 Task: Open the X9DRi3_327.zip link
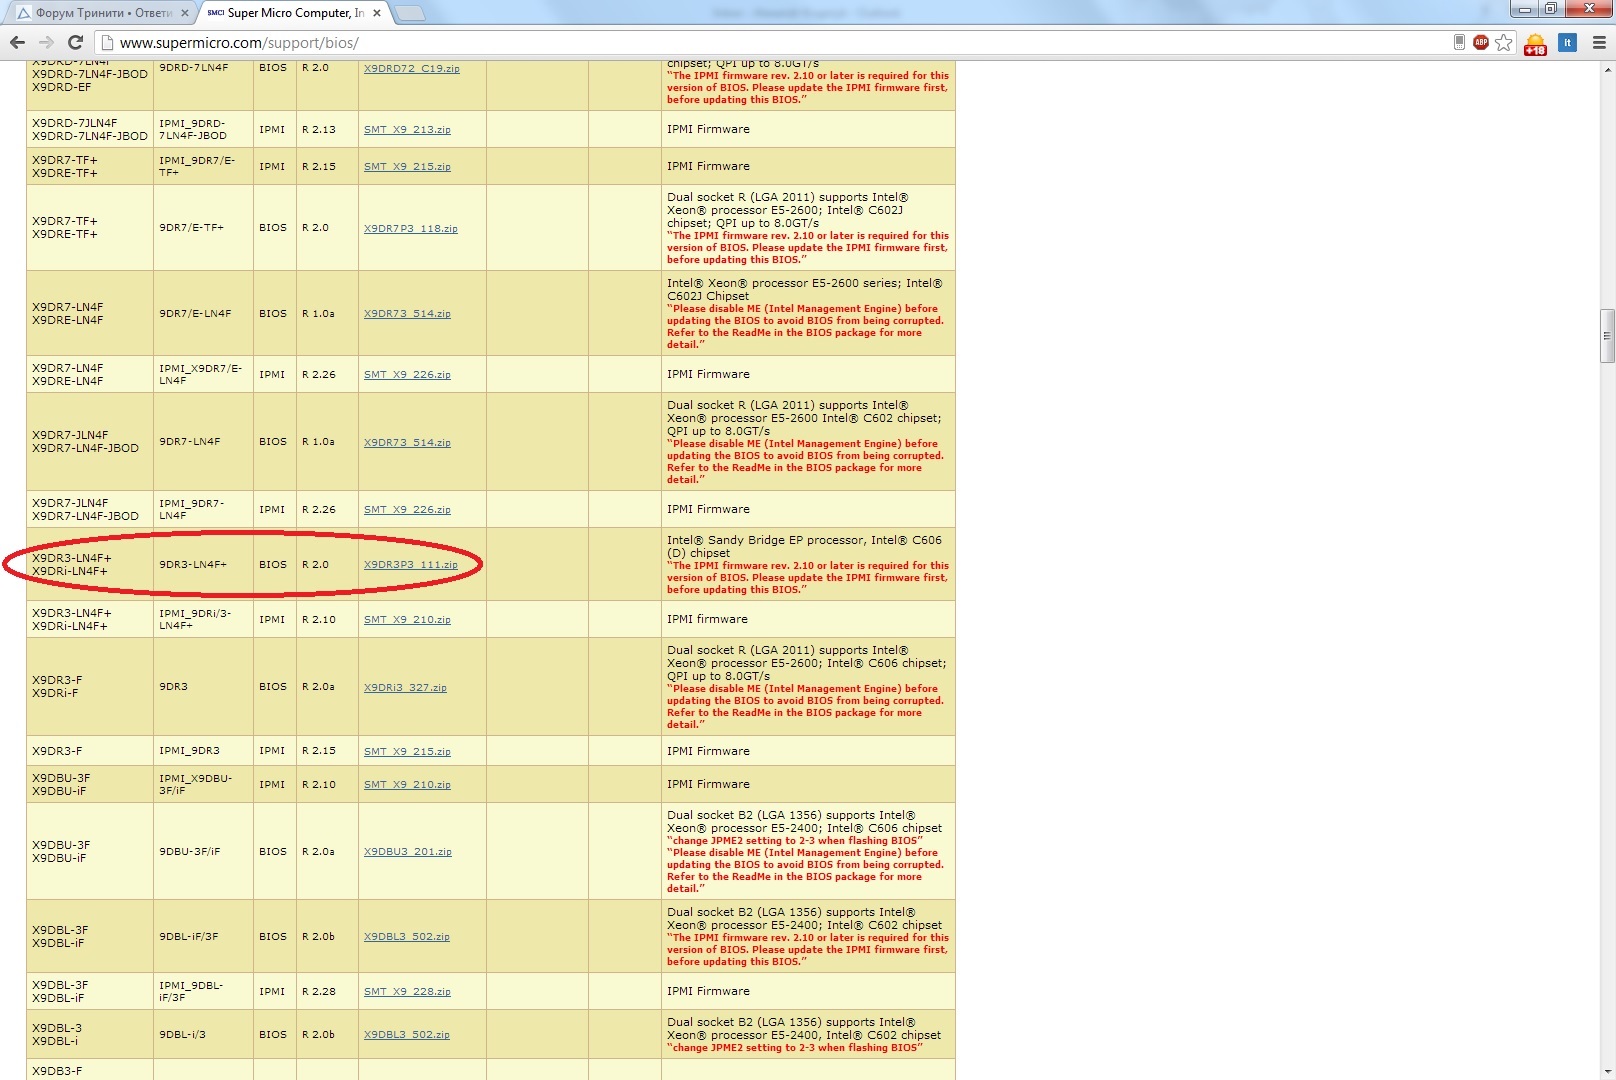pos(405,688)
